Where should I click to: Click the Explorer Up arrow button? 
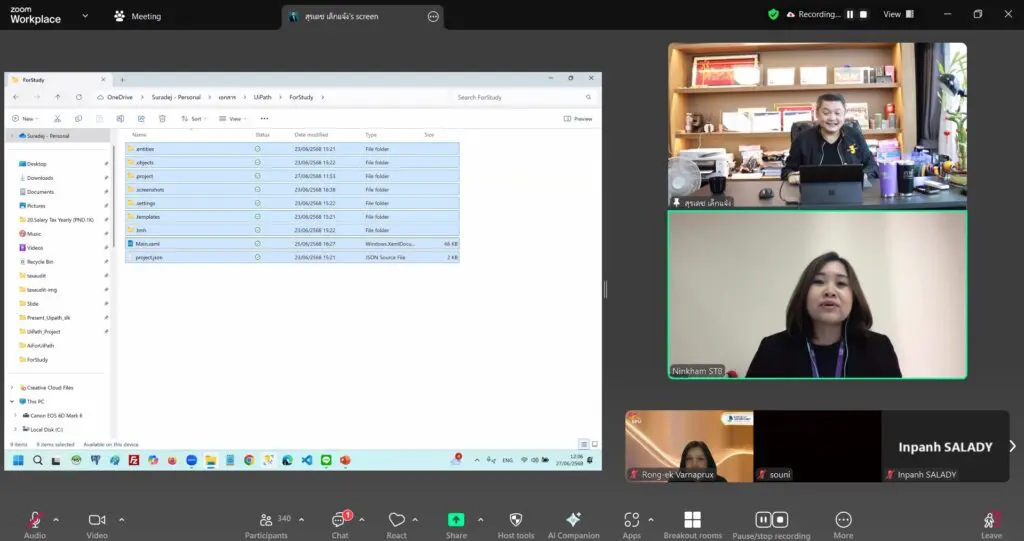57,97
